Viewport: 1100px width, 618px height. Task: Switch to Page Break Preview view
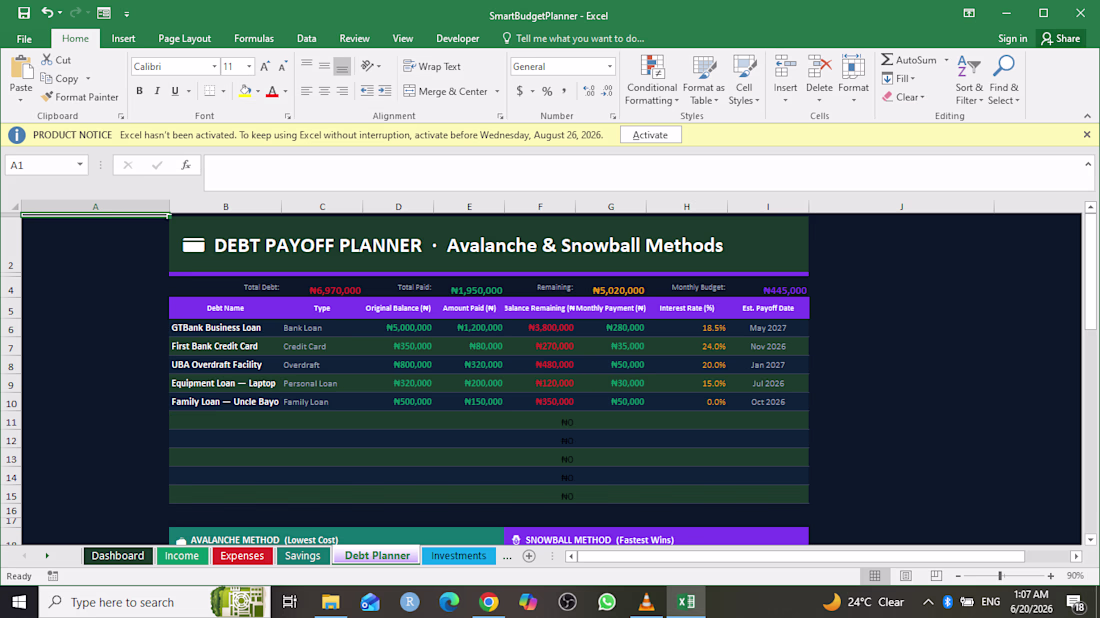click(x=936, y=576)
